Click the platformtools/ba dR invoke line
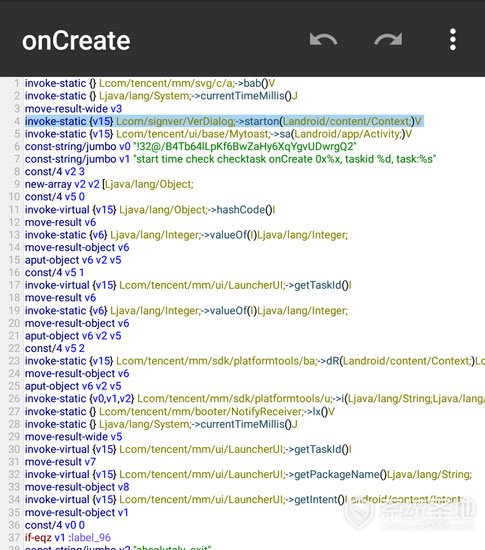 [255, 361]
